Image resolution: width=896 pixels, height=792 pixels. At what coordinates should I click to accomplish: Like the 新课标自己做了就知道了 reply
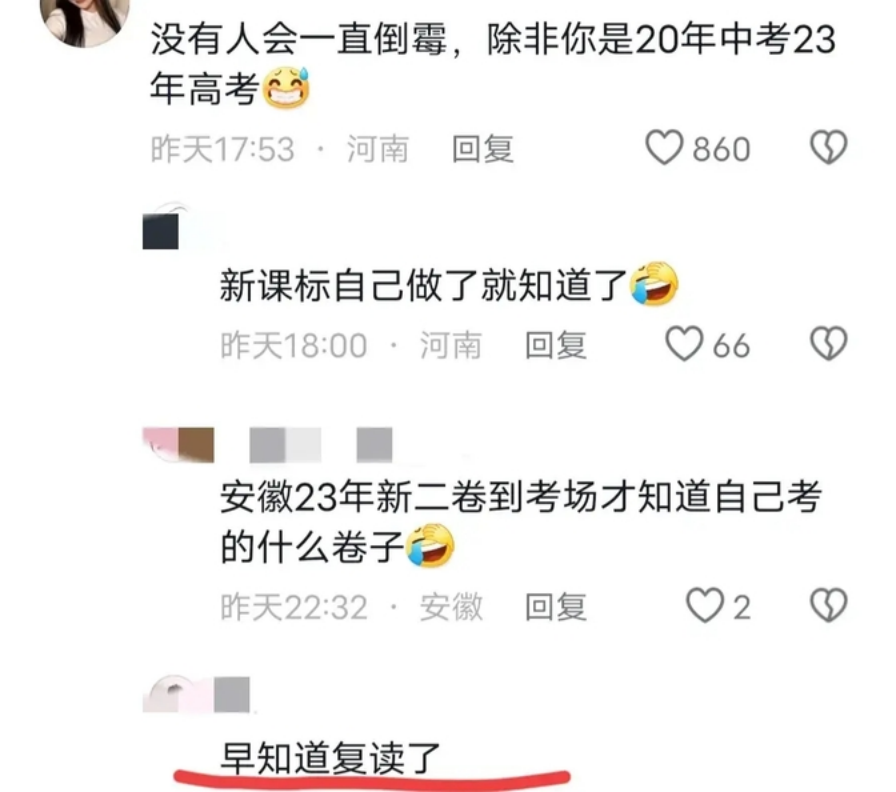pyautogui.click(x=684, y=343)
